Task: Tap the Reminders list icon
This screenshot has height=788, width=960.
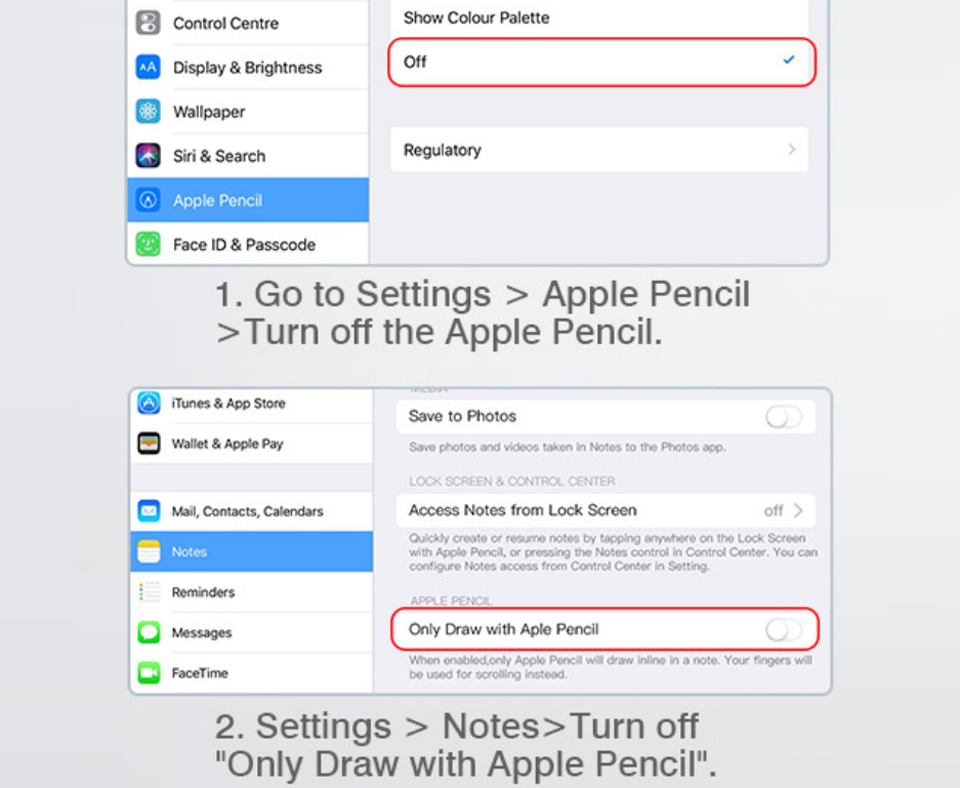Action: coord(149,592)
